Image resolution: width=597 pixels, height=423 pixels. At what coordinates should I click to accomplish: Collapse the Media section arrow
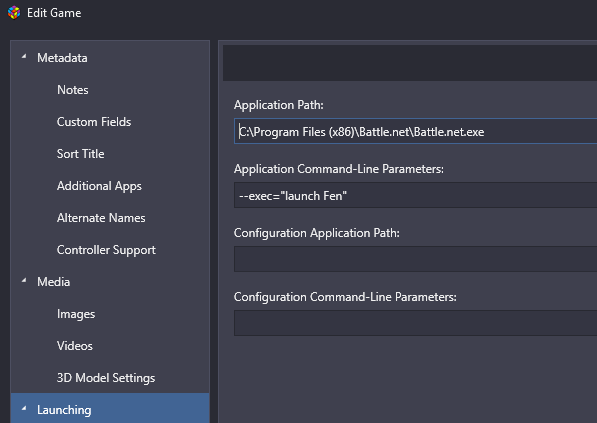(24, 281)
